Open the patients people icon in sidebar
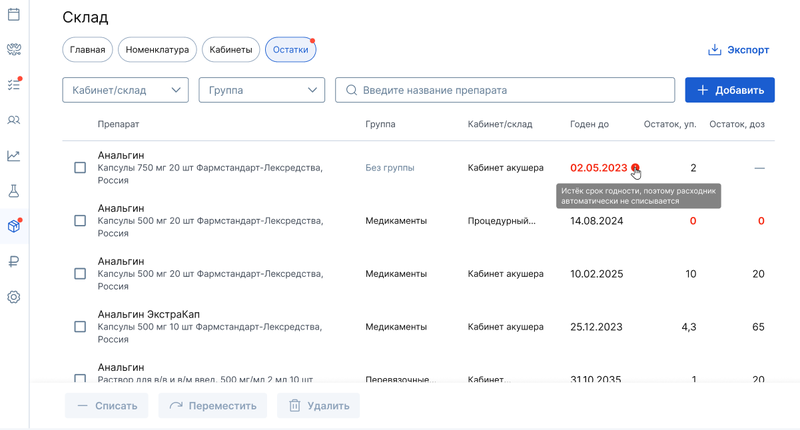This screenshot has width=800, height=430. pyautogui.click(x=14, y=120)
